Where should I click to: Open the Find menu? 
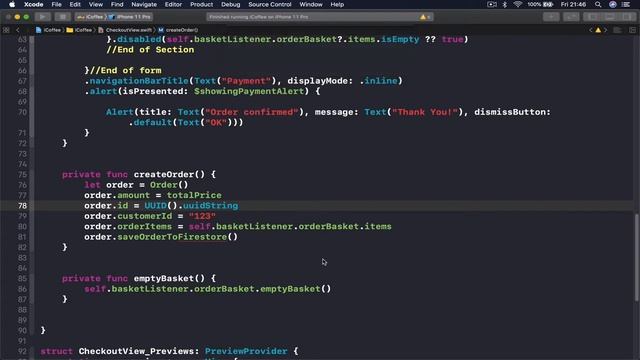click(117, 4)
